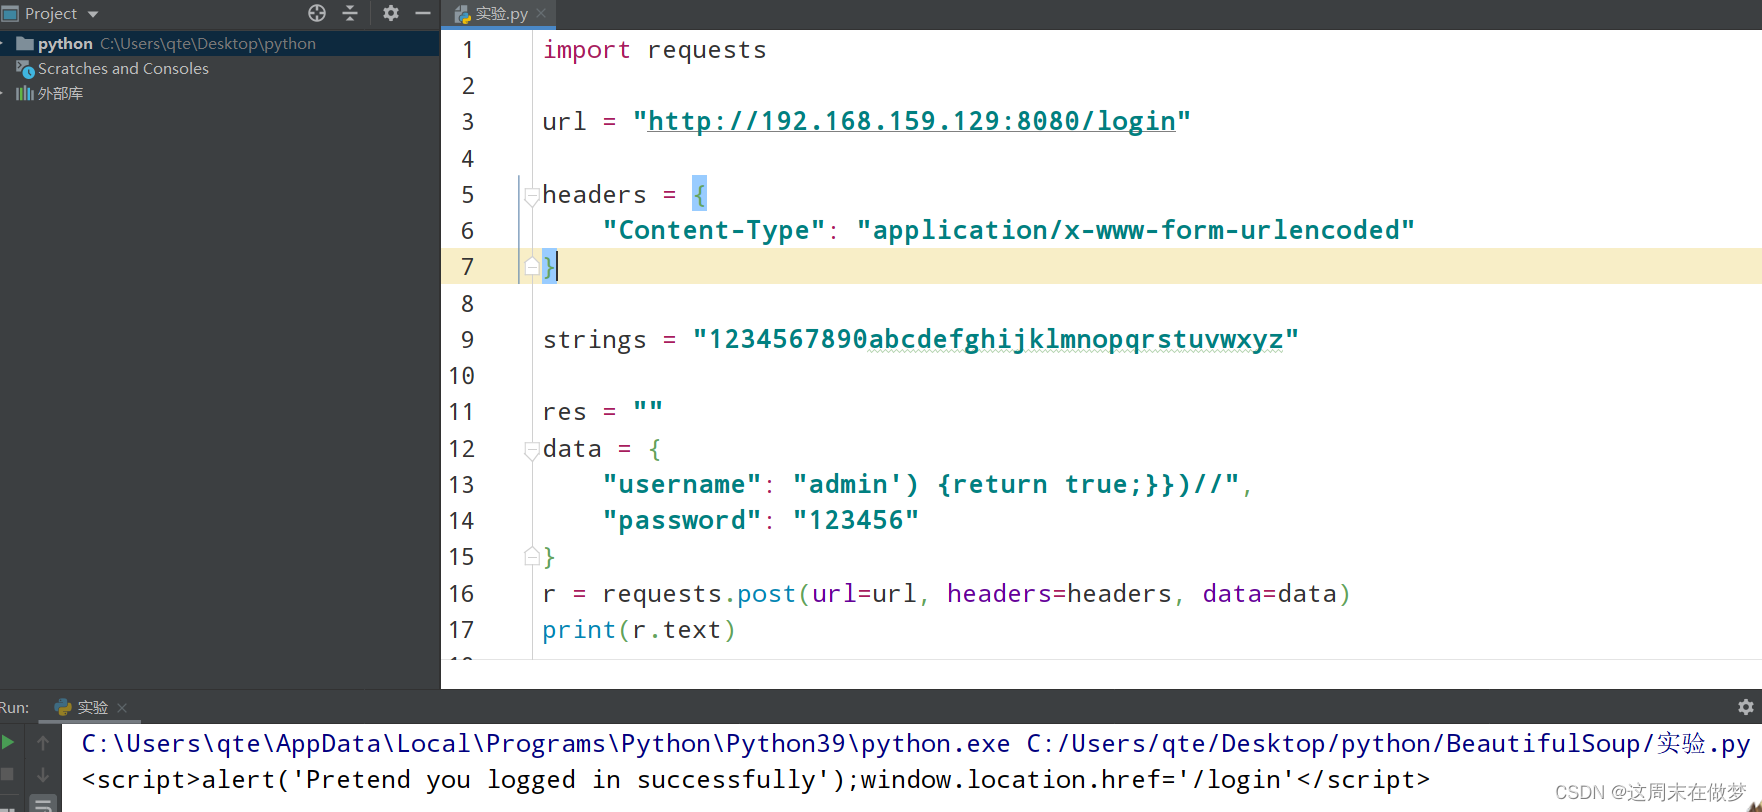Click the "Content-Type" key on line 6
The image size is (1762, 812).
pyautogui.click(x=714, y=231)
